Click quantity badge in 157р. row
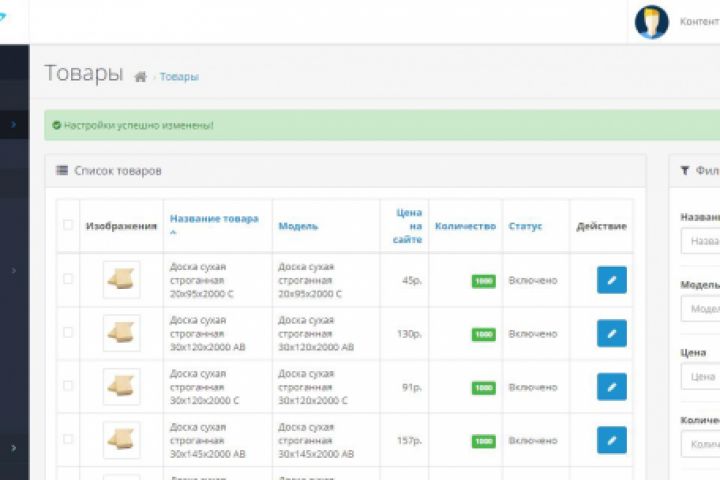 tap(484, 441)
